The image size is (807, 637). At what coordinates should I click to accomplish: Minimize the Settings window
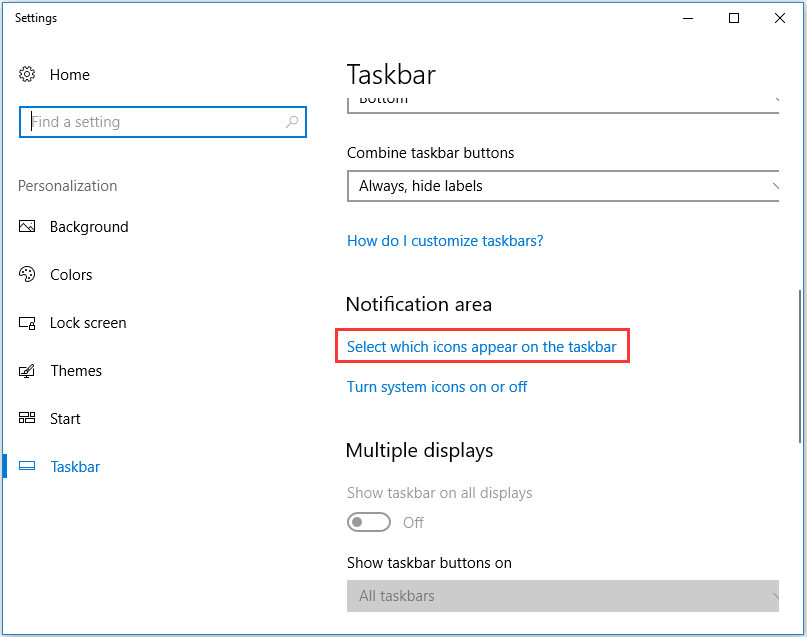tap(688, 19)
